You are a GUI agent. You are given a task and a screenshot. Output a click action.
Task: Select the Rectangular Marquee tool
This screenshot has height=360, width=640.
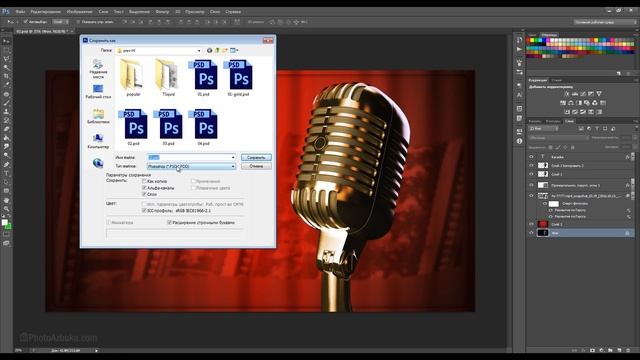(x=6, y=50)
